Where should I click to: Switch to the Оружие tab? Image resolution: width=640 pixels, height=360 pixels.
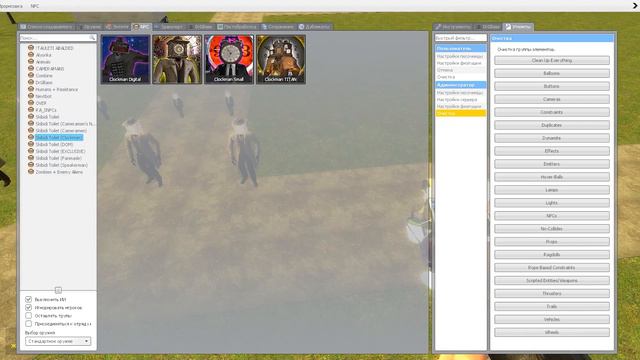coord(90,27)
